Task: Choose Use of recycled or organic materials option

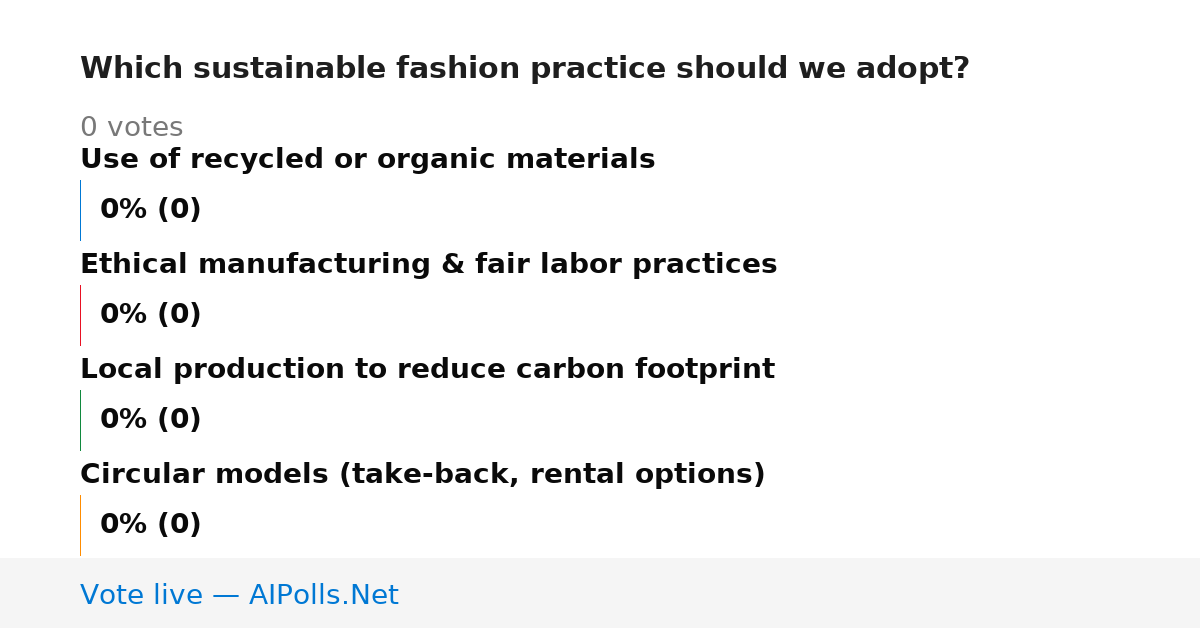Action: (x=367, y=160)
